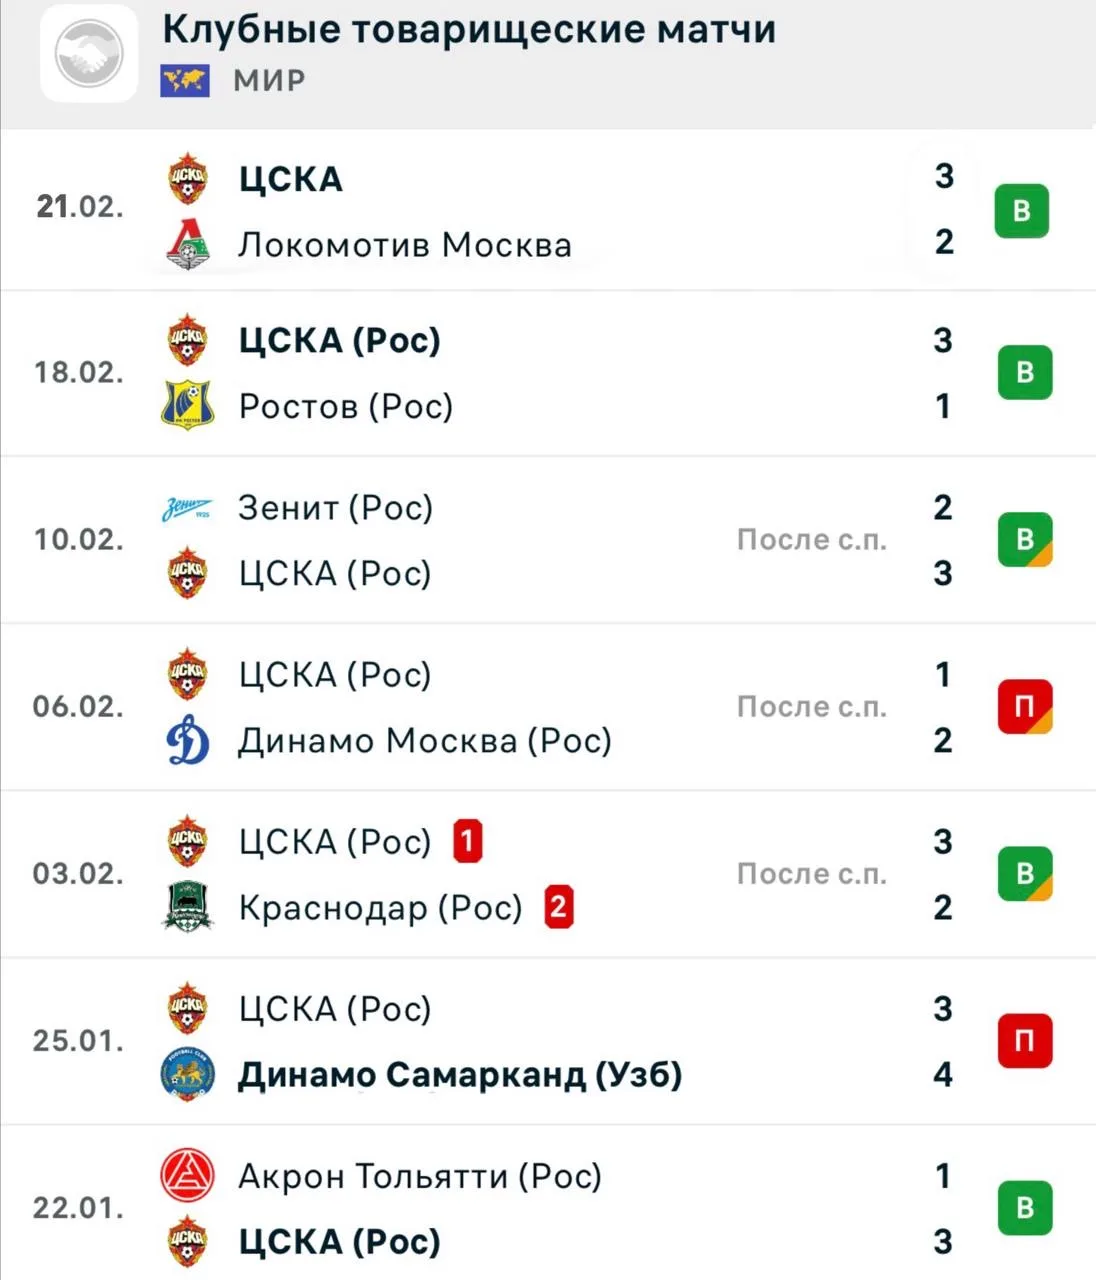Click the handshake friendlies league icon
This screenshot has height=1280, width=1096.
coord(89,52)
